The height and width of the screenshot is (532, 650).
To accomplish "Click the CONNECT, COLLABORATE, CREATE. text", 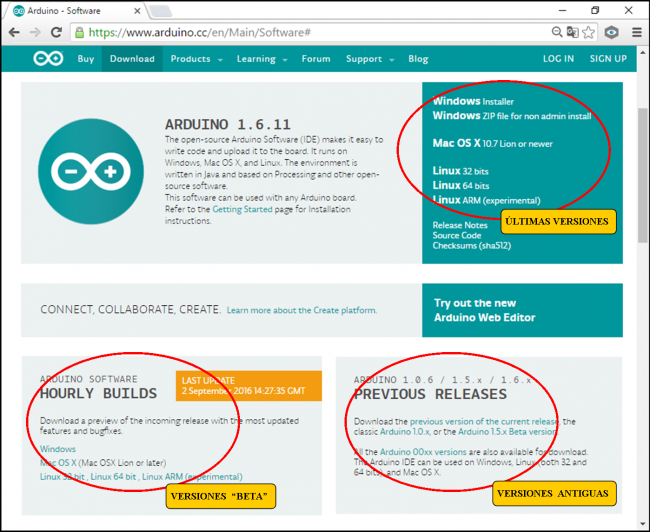I will coord(130,310).
